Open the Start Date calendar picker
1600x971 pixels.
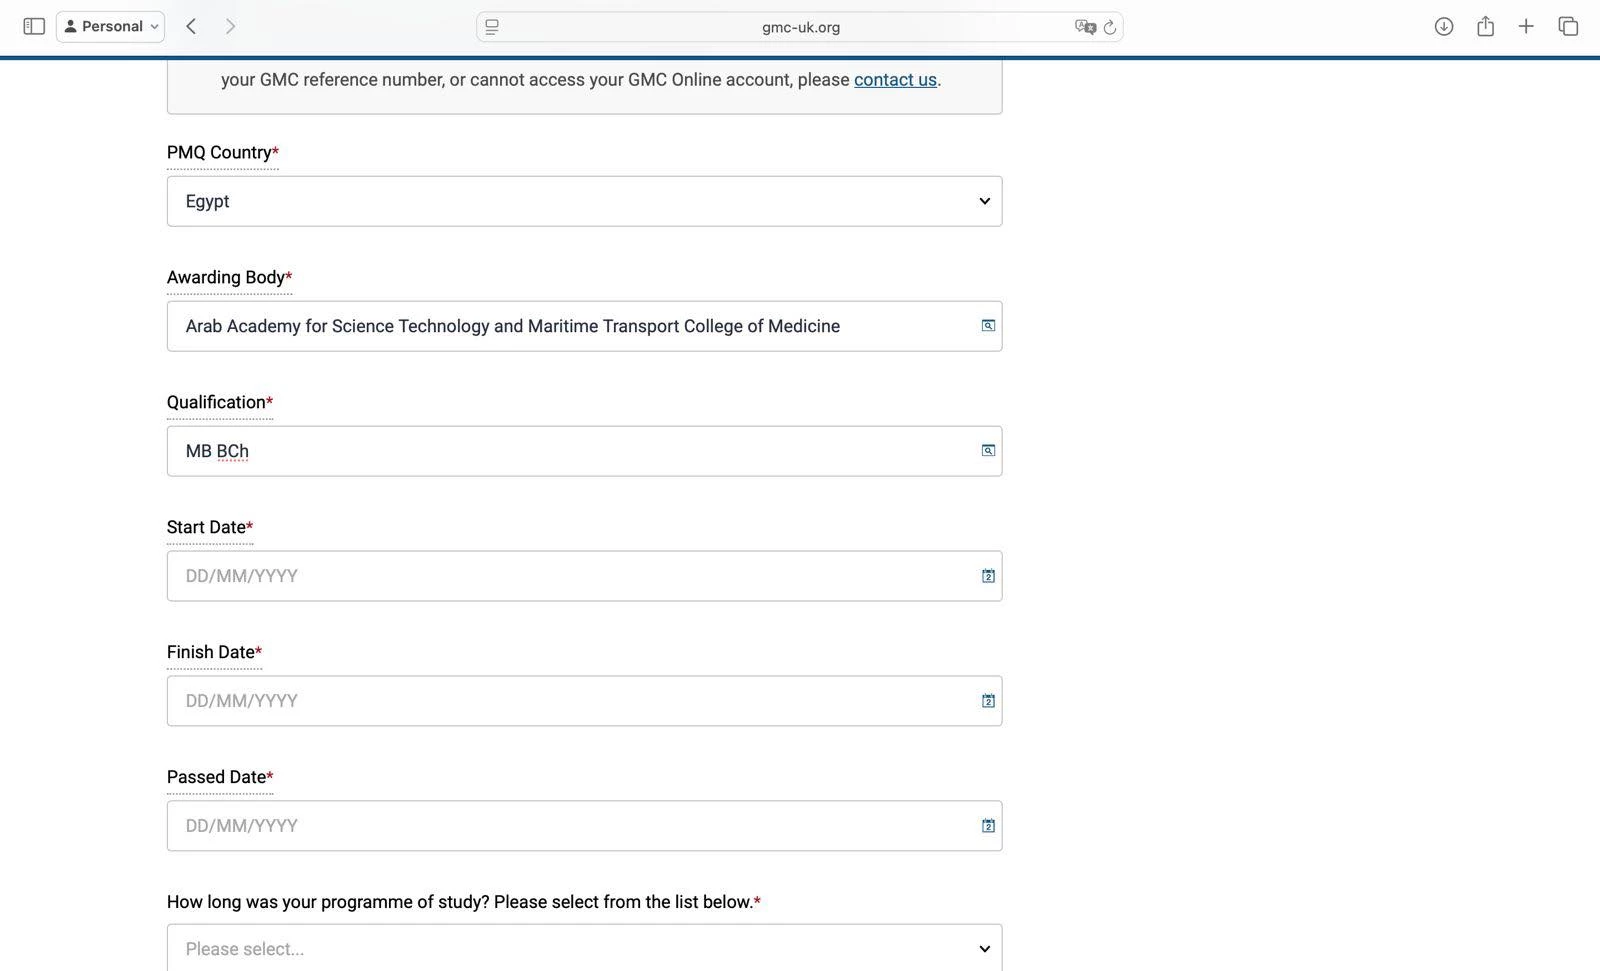pyautogui.click(x=988, y=576)
